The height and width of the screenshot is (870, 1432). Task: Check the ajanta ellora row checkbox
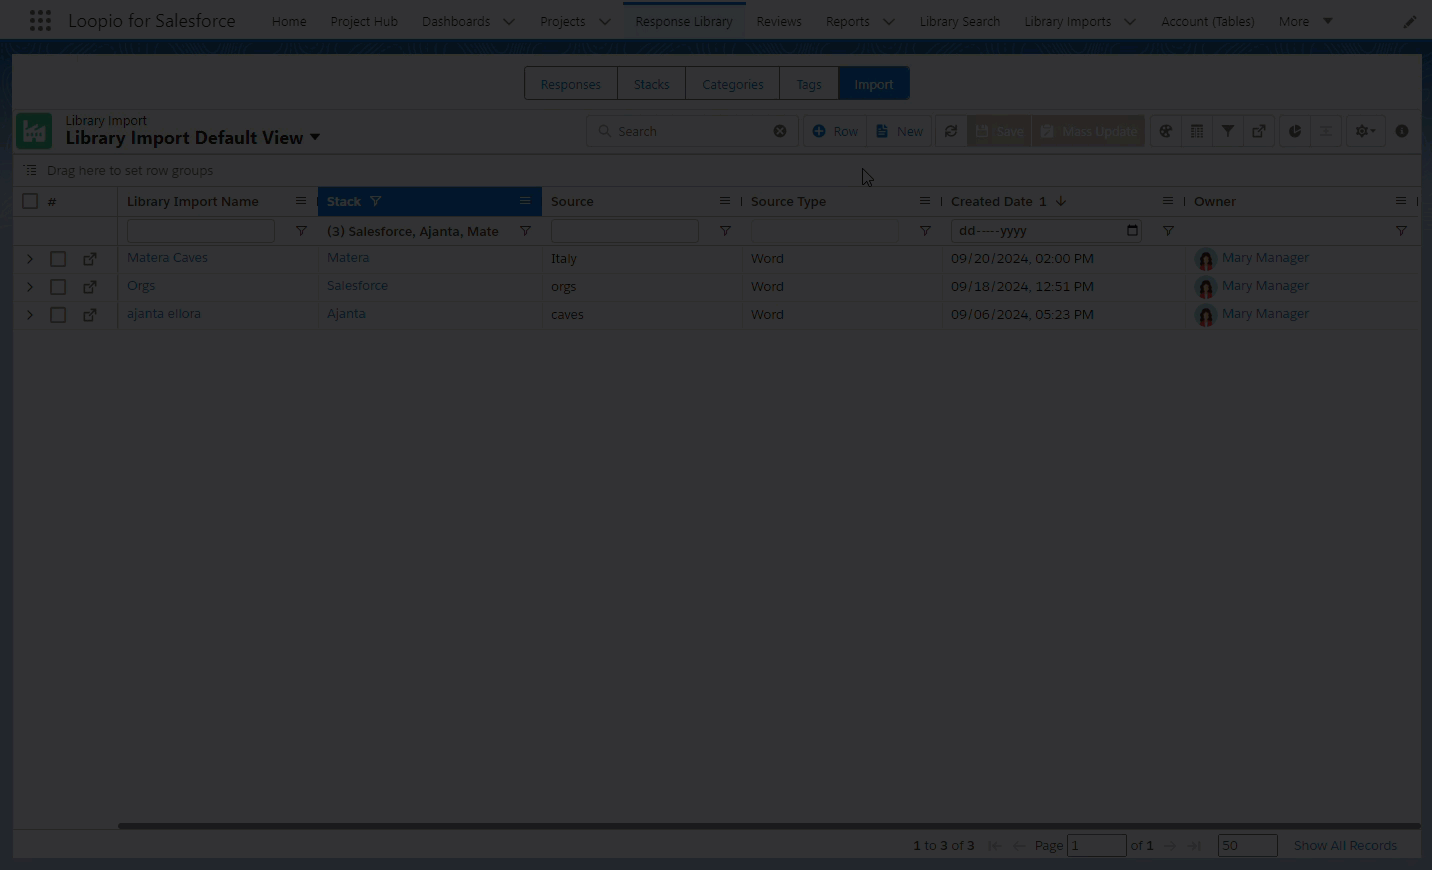pyautogui.click(x=58, y=315)
